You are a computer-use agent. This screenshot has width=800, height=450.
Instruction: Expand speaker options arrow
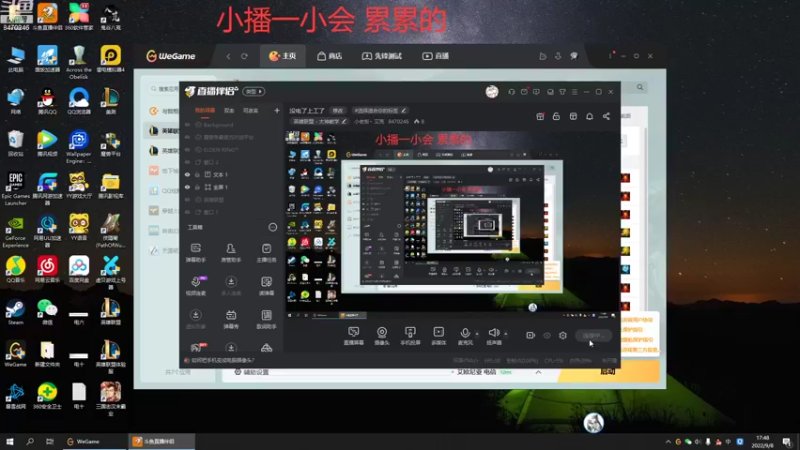tap(506, 334)
